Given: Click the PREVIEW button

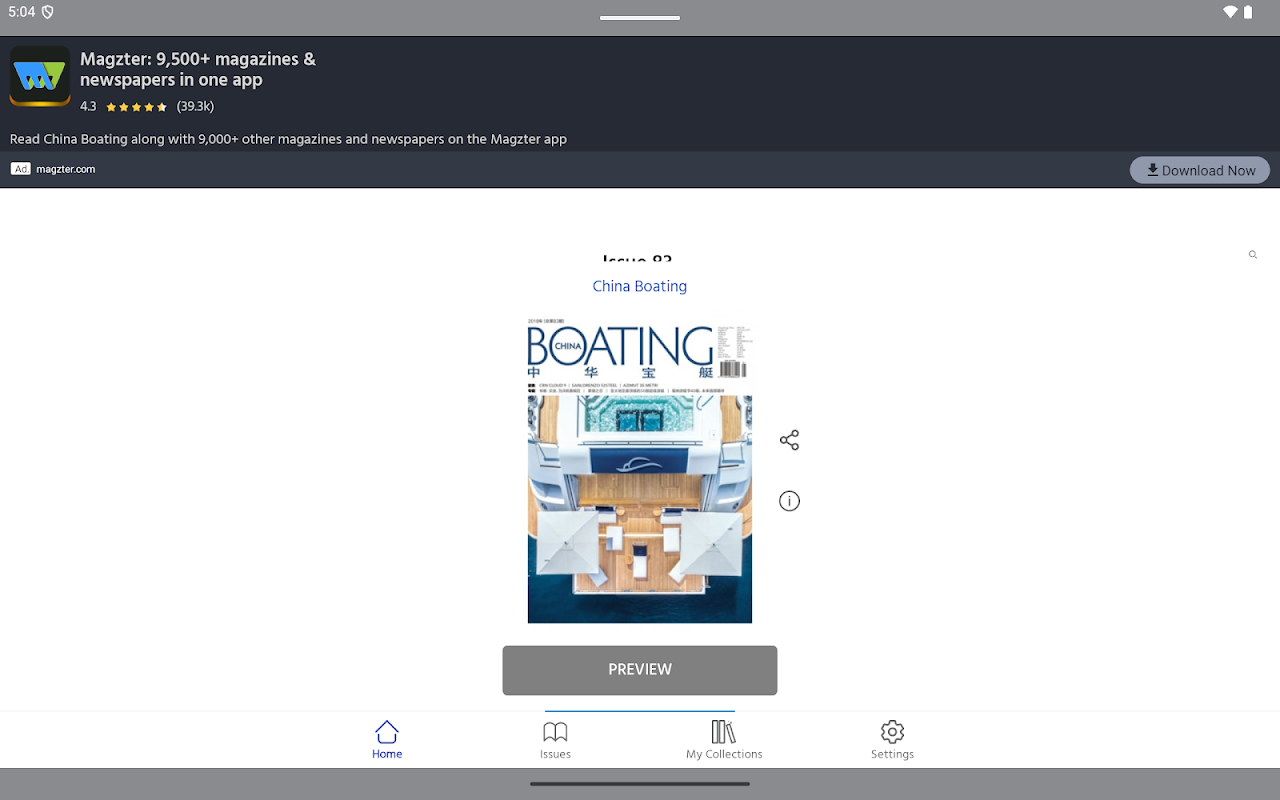Looking at the screenshot, I should [640, 670].
